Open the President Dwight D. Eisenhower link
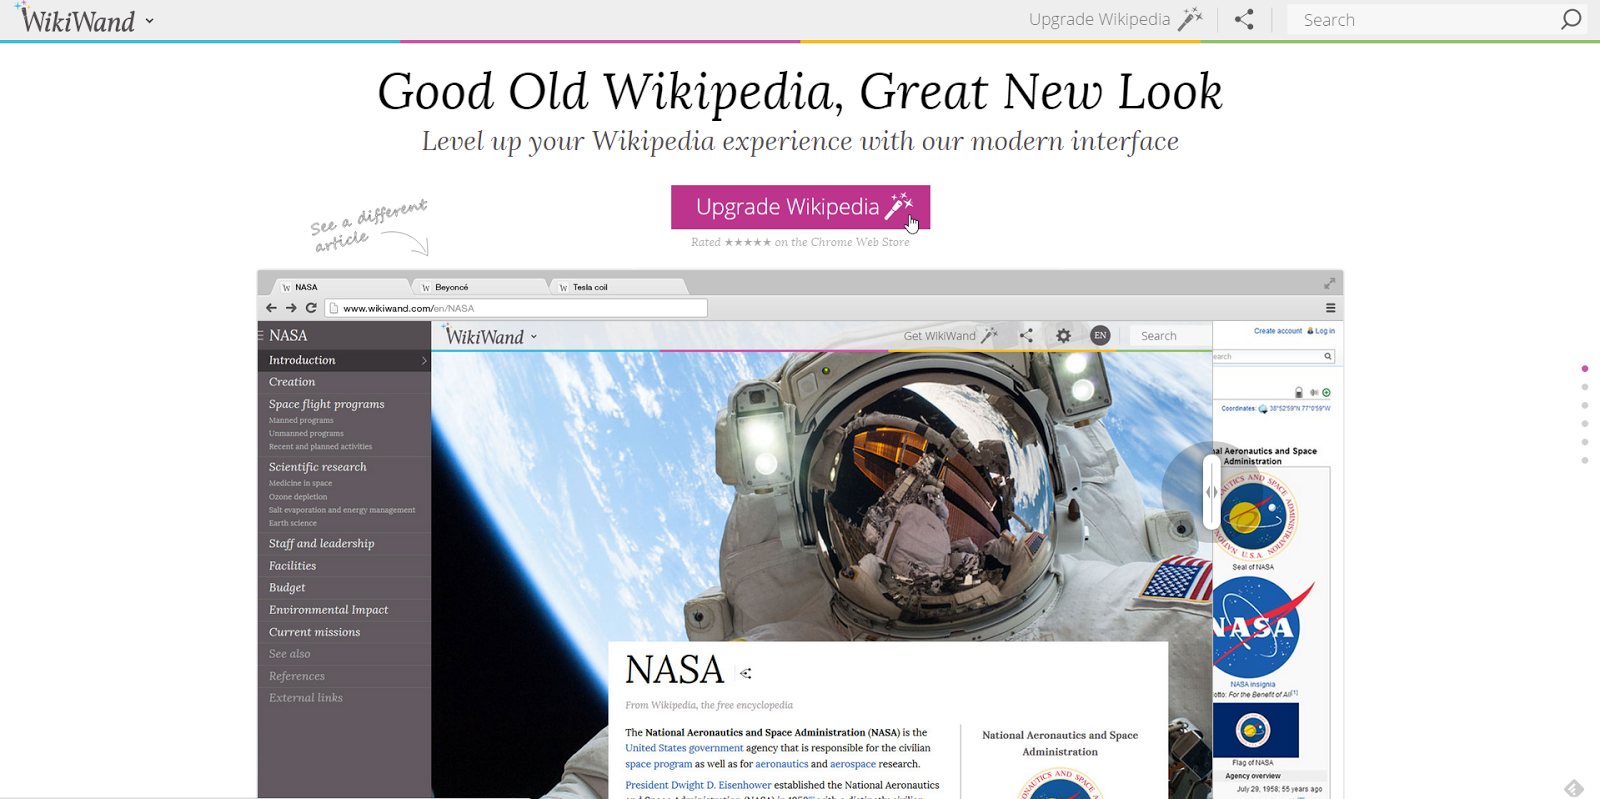The height and width of the screenshot is (799, 1600). (x=698, y=785)
